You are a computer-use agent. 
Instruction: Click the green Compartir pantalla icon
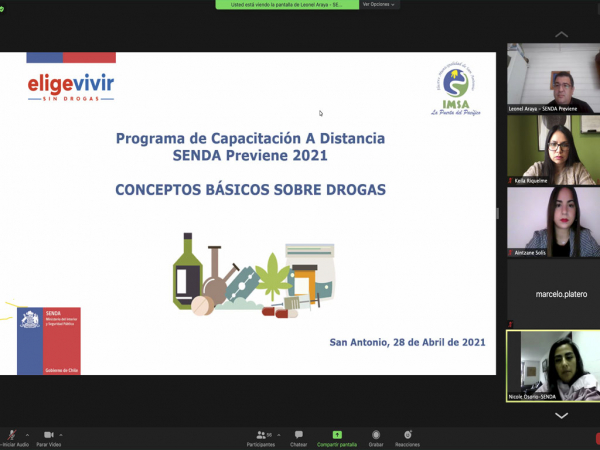[x=337, y=438]
